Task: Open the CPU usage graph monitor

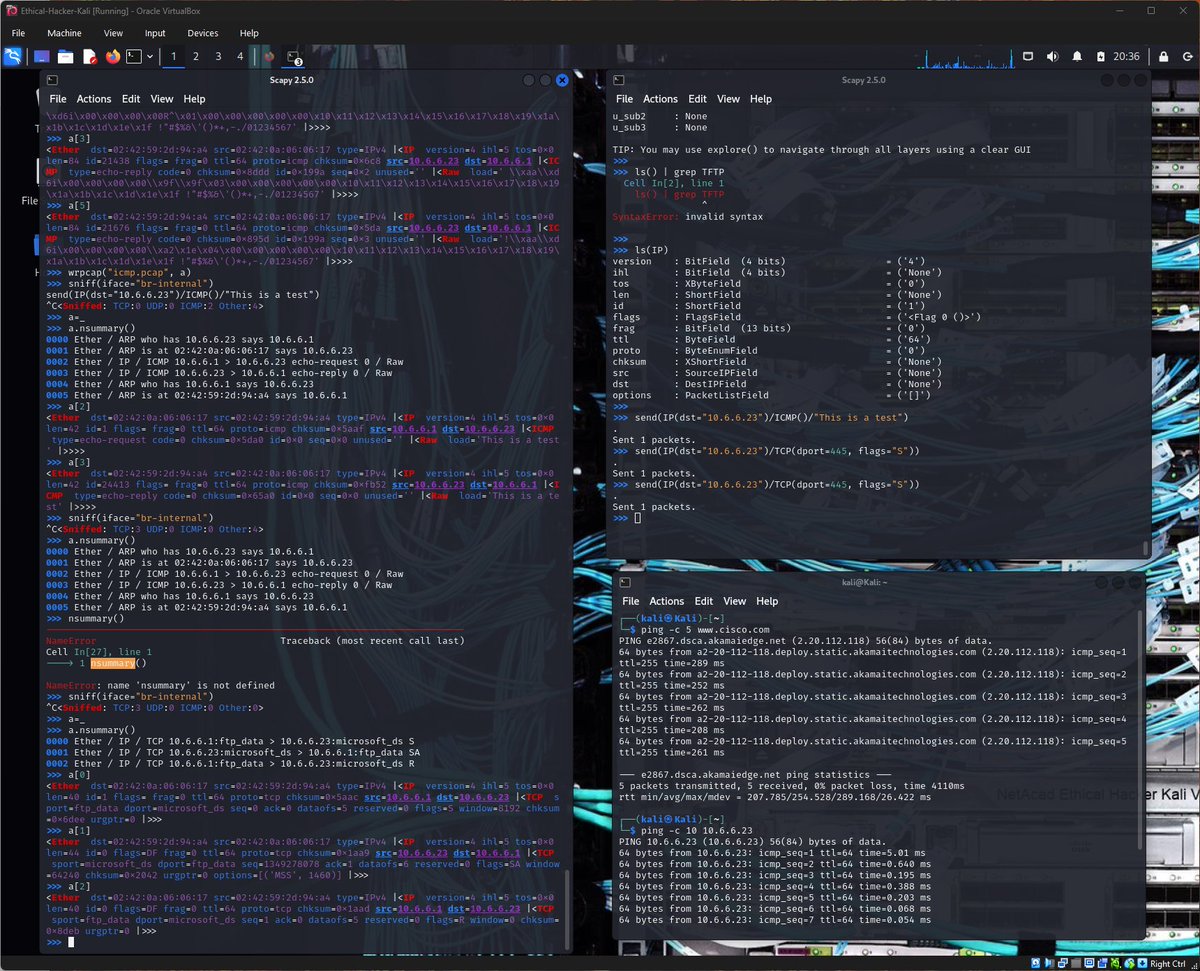Action: pyautogui.click(x=966, y=57)
